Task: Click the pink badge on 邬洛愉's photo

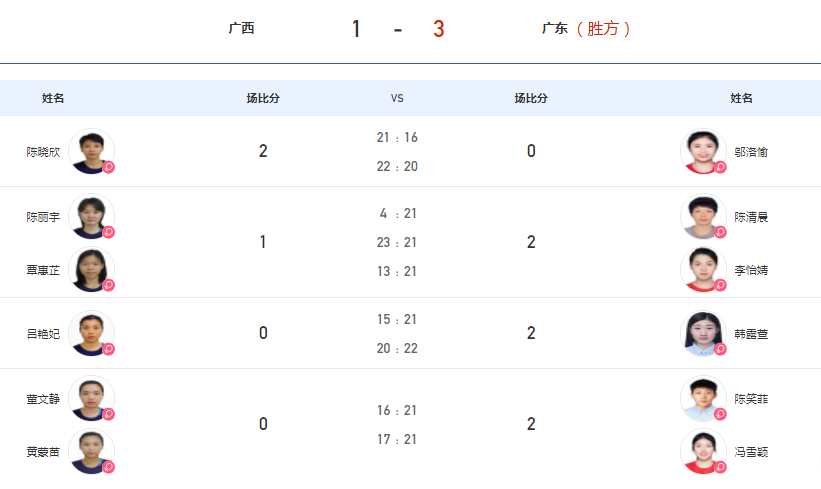Action: coord(720,167)
